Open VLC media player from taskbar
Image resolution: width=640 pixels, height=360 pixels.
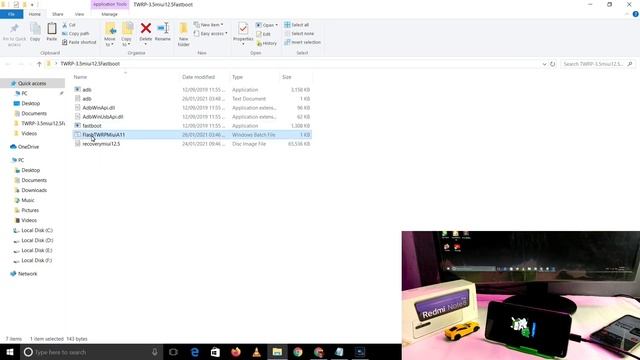(x=256, y=352)
